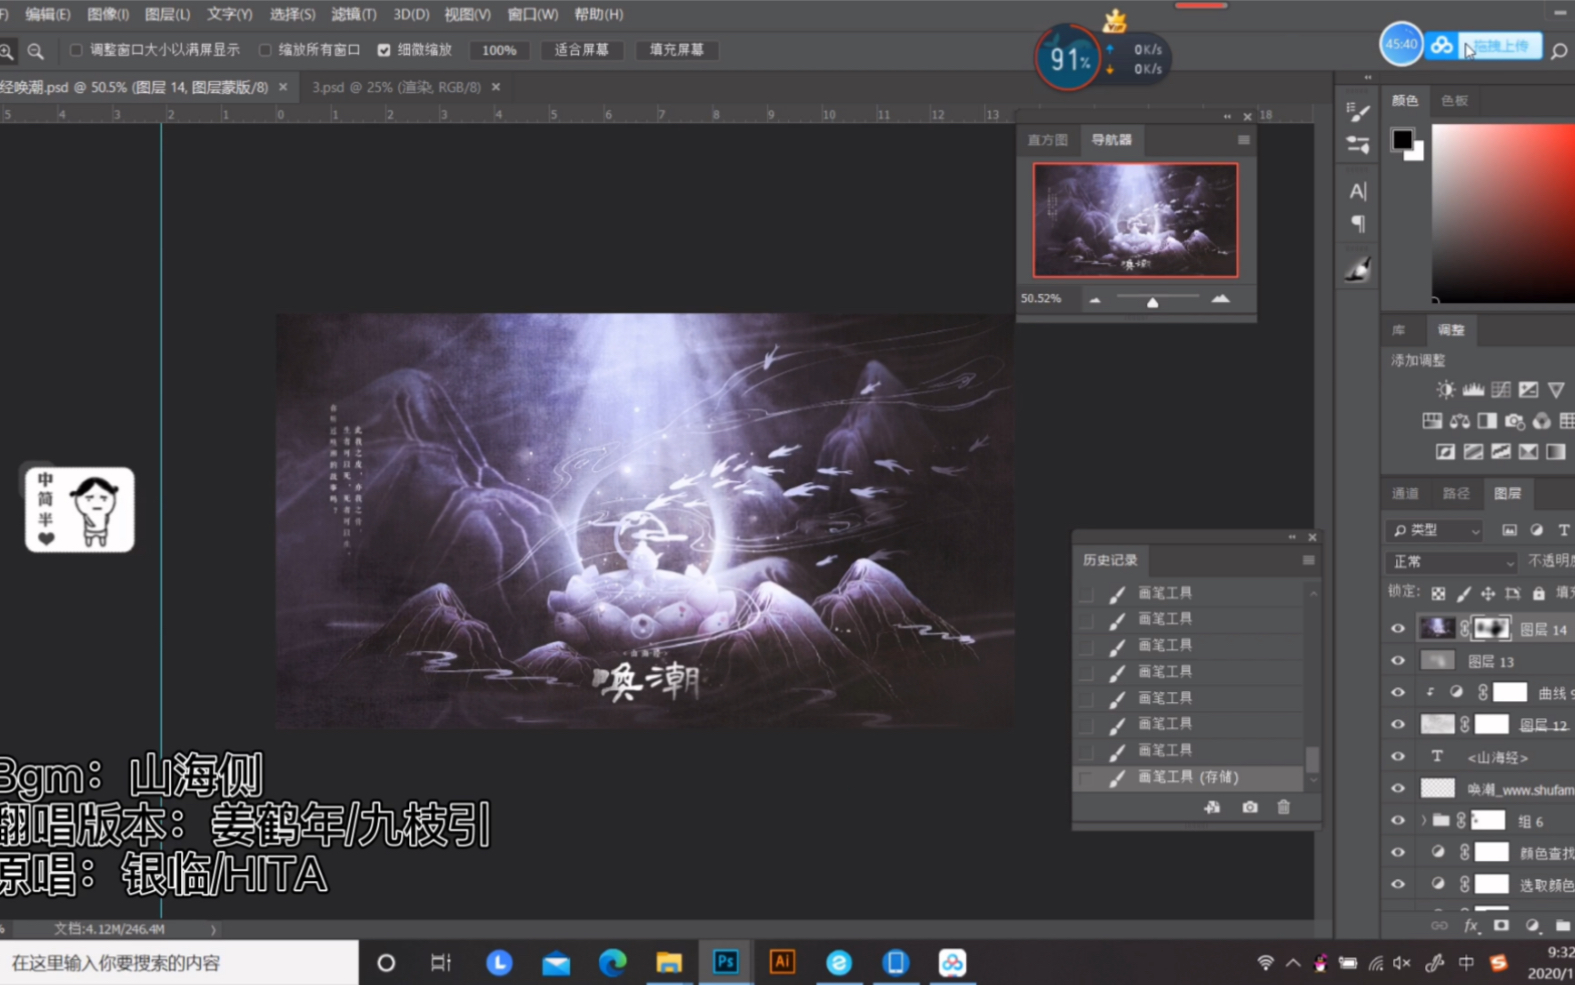Screen dimensions: 1575x985
Task: Create new document from current history state
Action: pos(1212,807)
